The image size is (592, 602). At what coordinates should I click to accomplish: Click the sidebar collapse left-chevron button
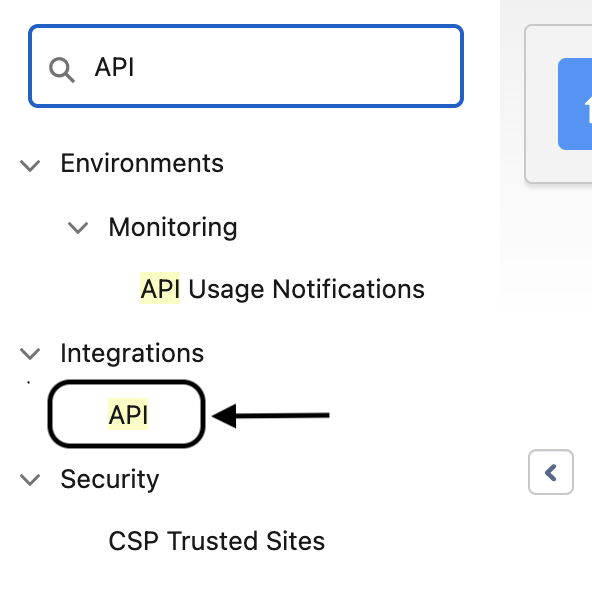551,472
